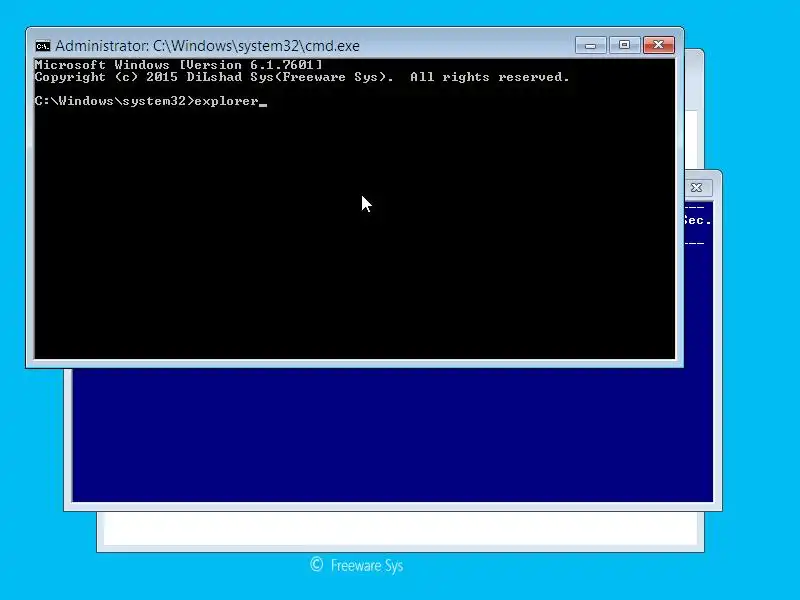Open the cmd.exe system menu icon
Viewport: 800px width, 600px height.
pos(43,46)
